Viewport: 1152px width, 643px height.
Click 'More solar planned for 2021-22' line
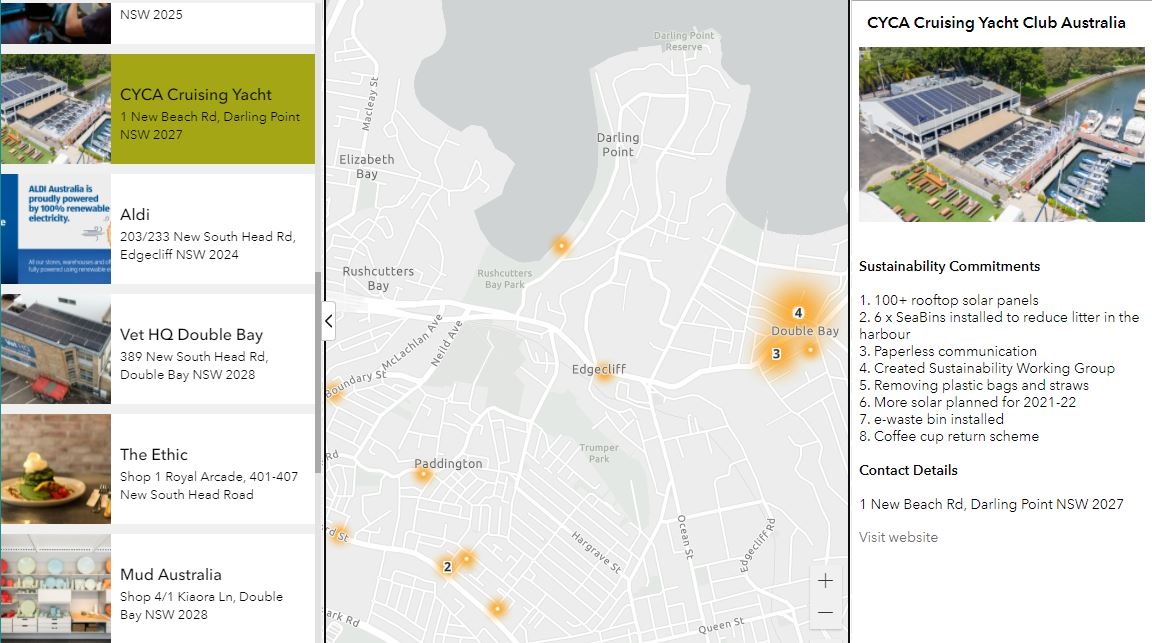point(968,402)
